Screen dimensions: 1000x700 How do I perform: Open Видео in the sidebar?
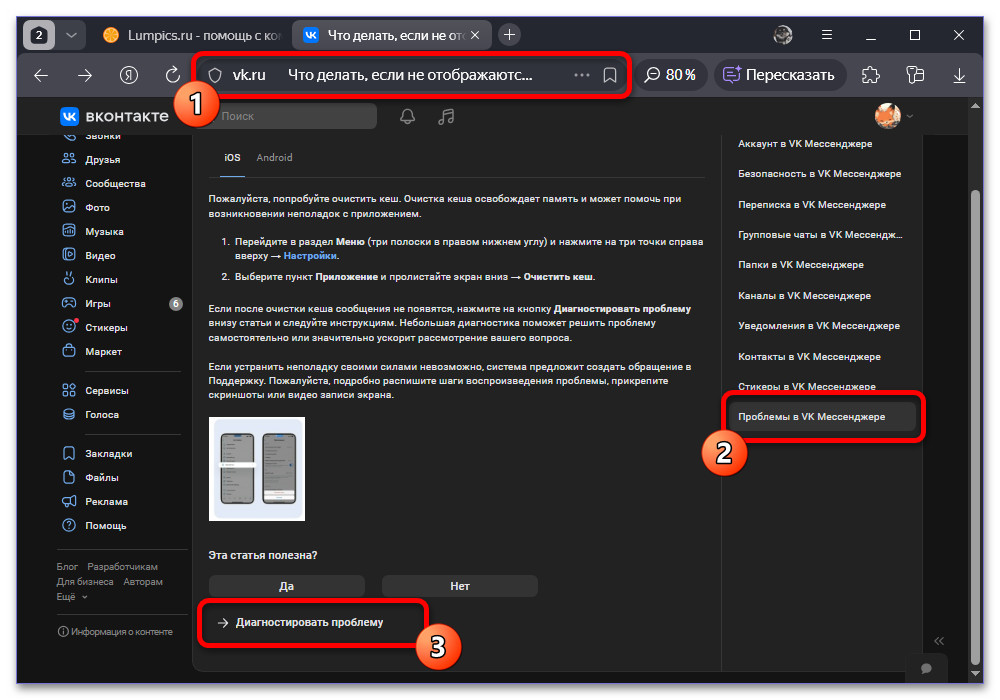[100, 256]
